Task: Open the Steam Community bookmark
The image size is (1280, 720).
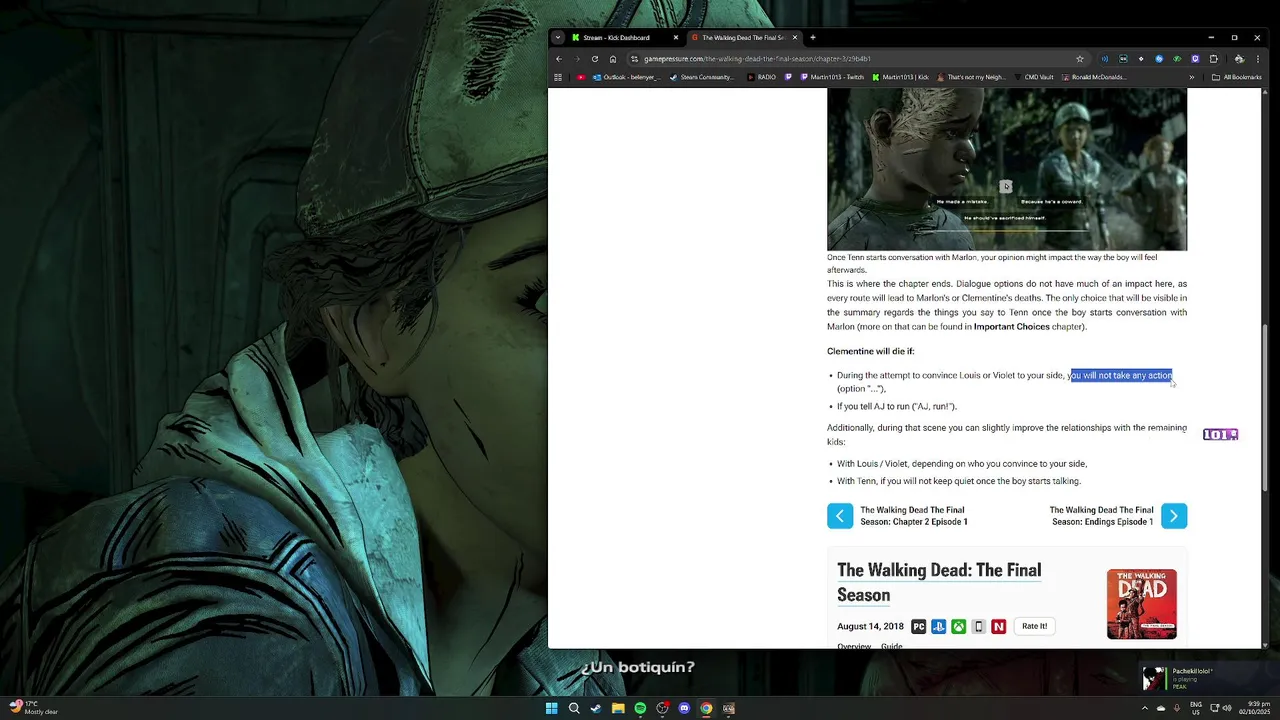Action: [702, 77]
